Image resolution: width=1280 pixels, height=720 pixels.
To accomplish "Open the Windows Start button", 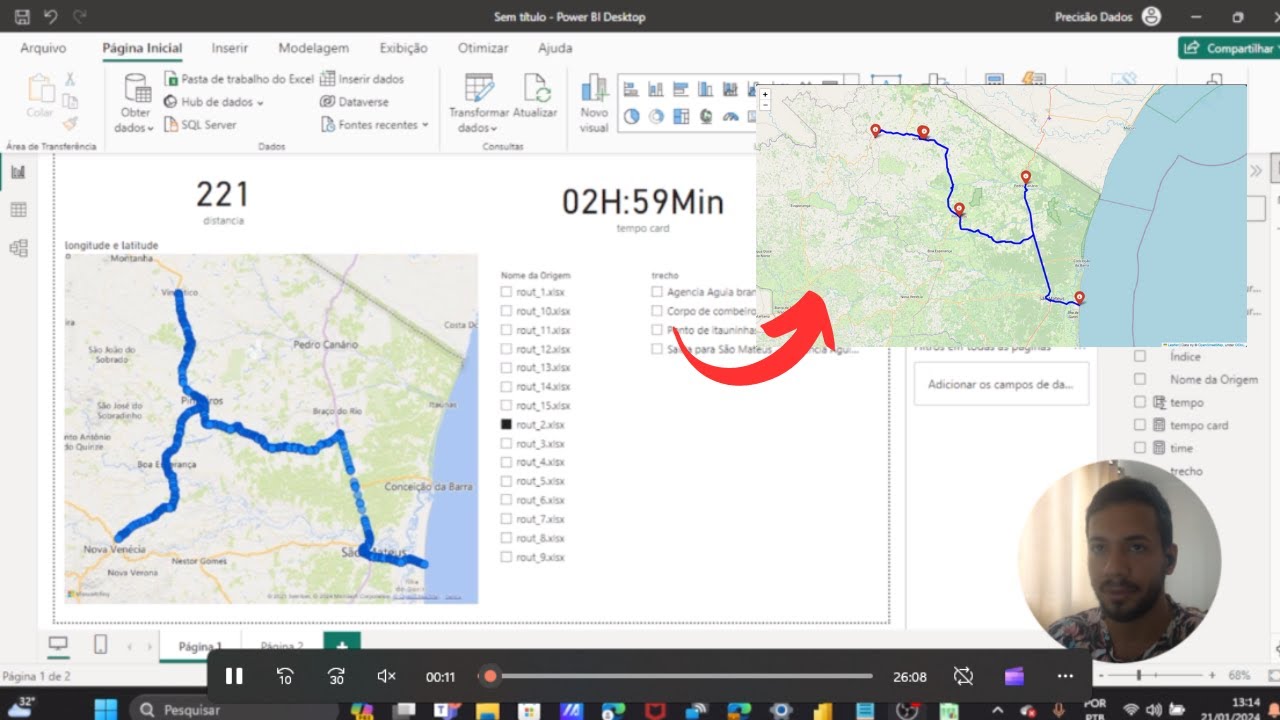I will (106, 709).
